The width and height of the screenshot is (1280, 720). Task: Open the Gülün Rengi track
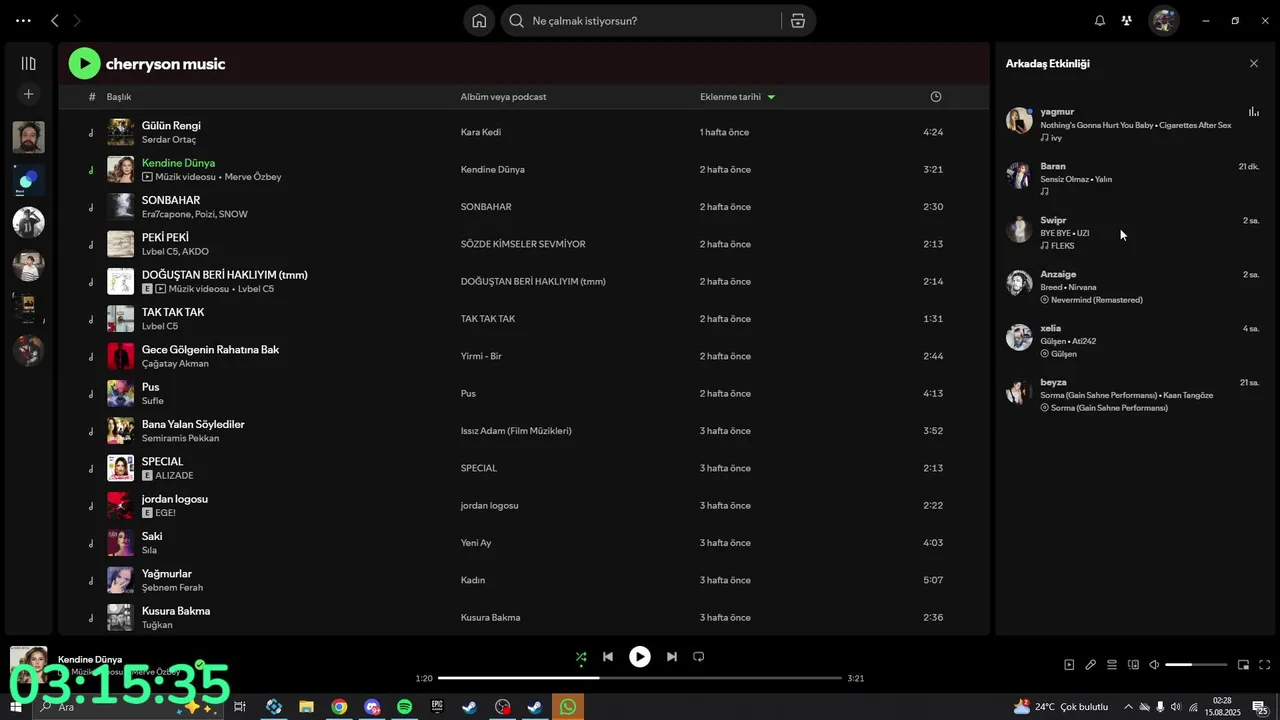[171, 126]
